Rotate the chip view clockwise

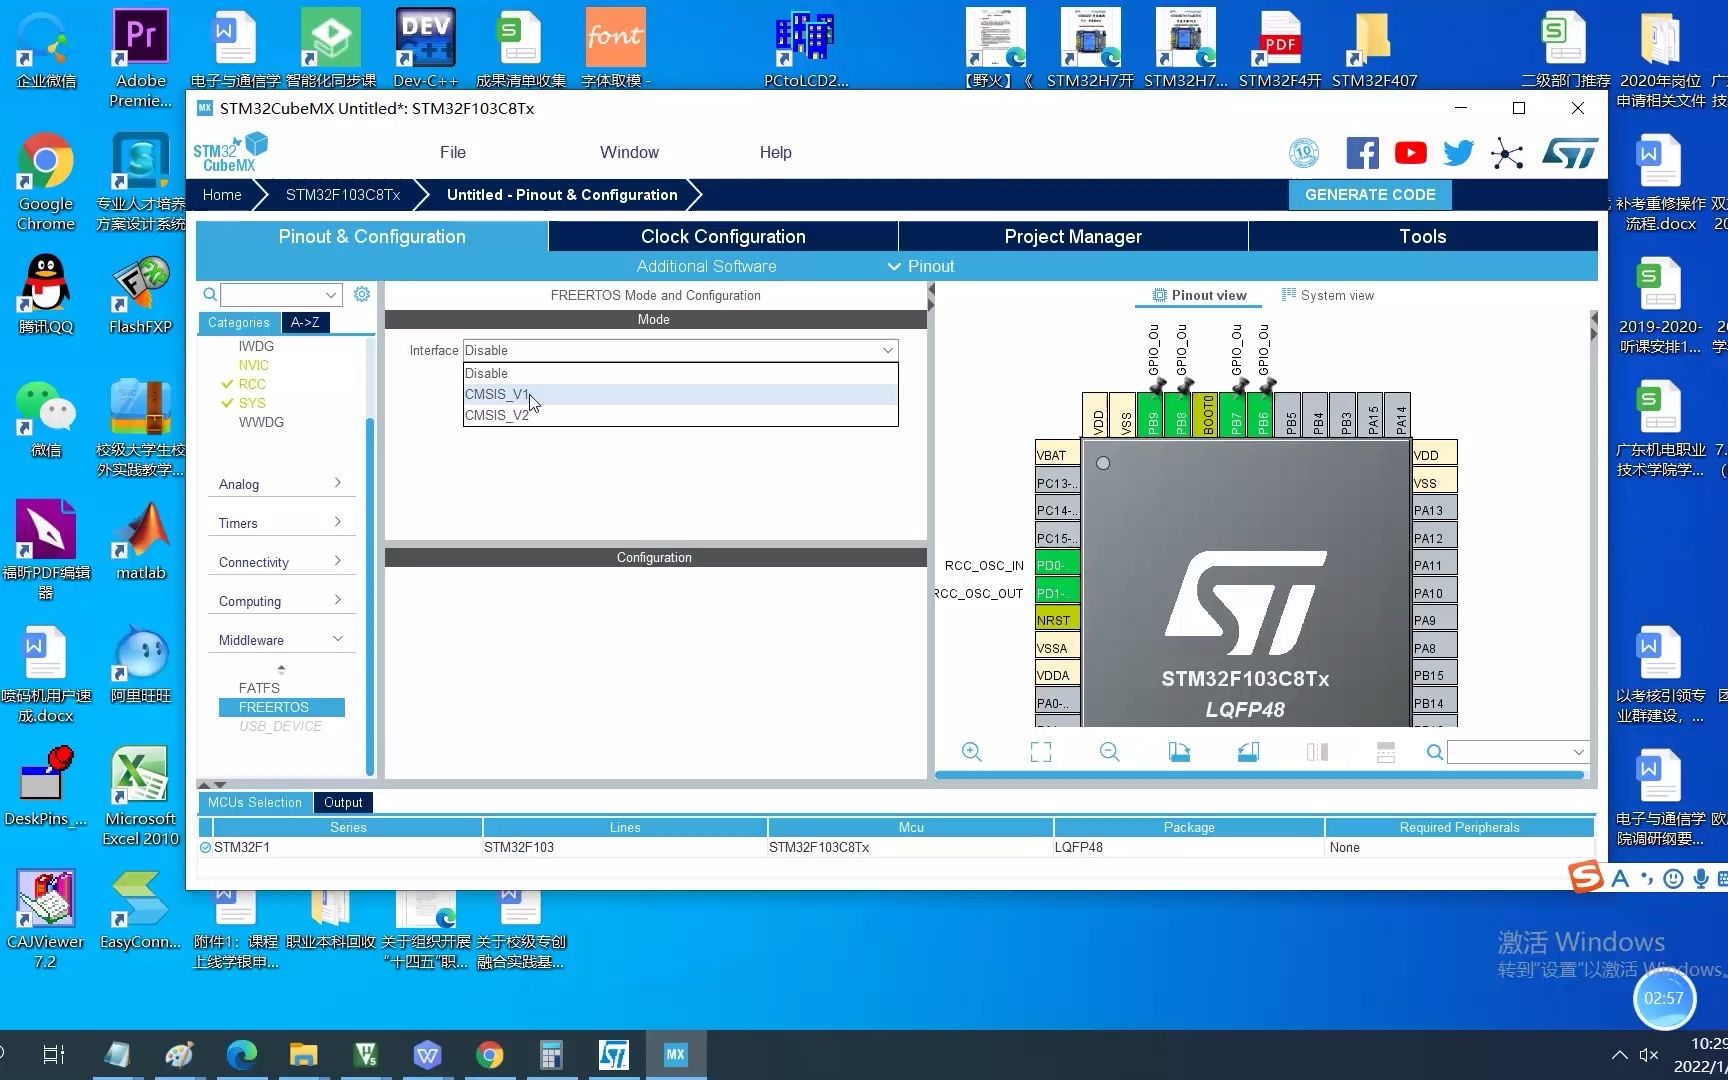[1179, 752]
